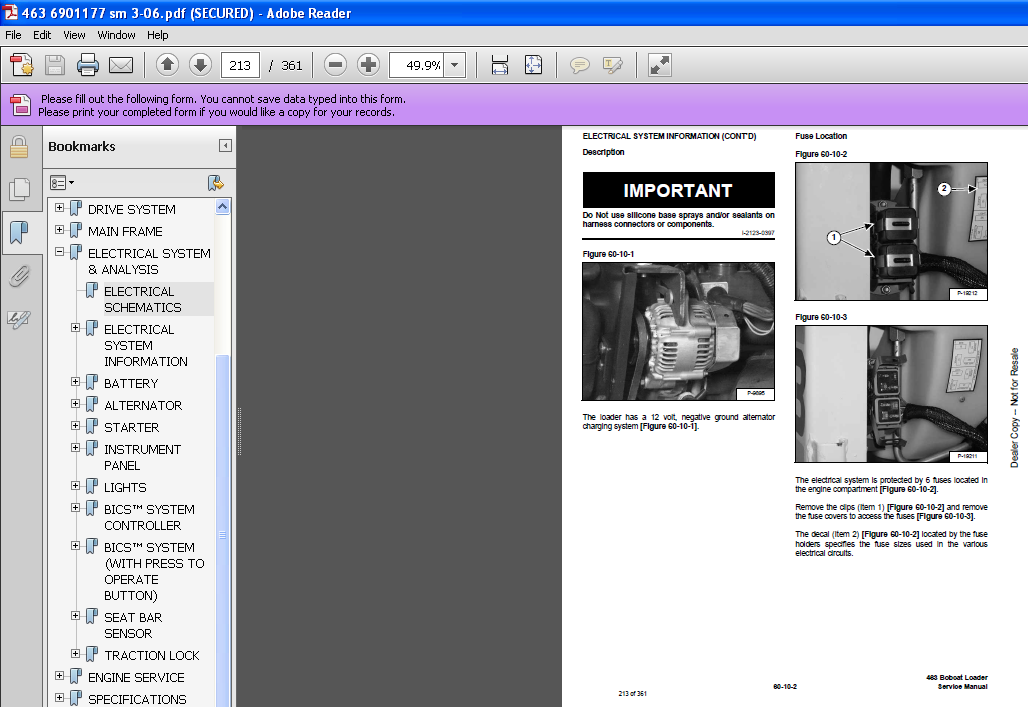The height and width of the screenshot is (707, 1028).
Task: Click the email envelope icon
Action: pyautogui.click(x=121, y=65)
